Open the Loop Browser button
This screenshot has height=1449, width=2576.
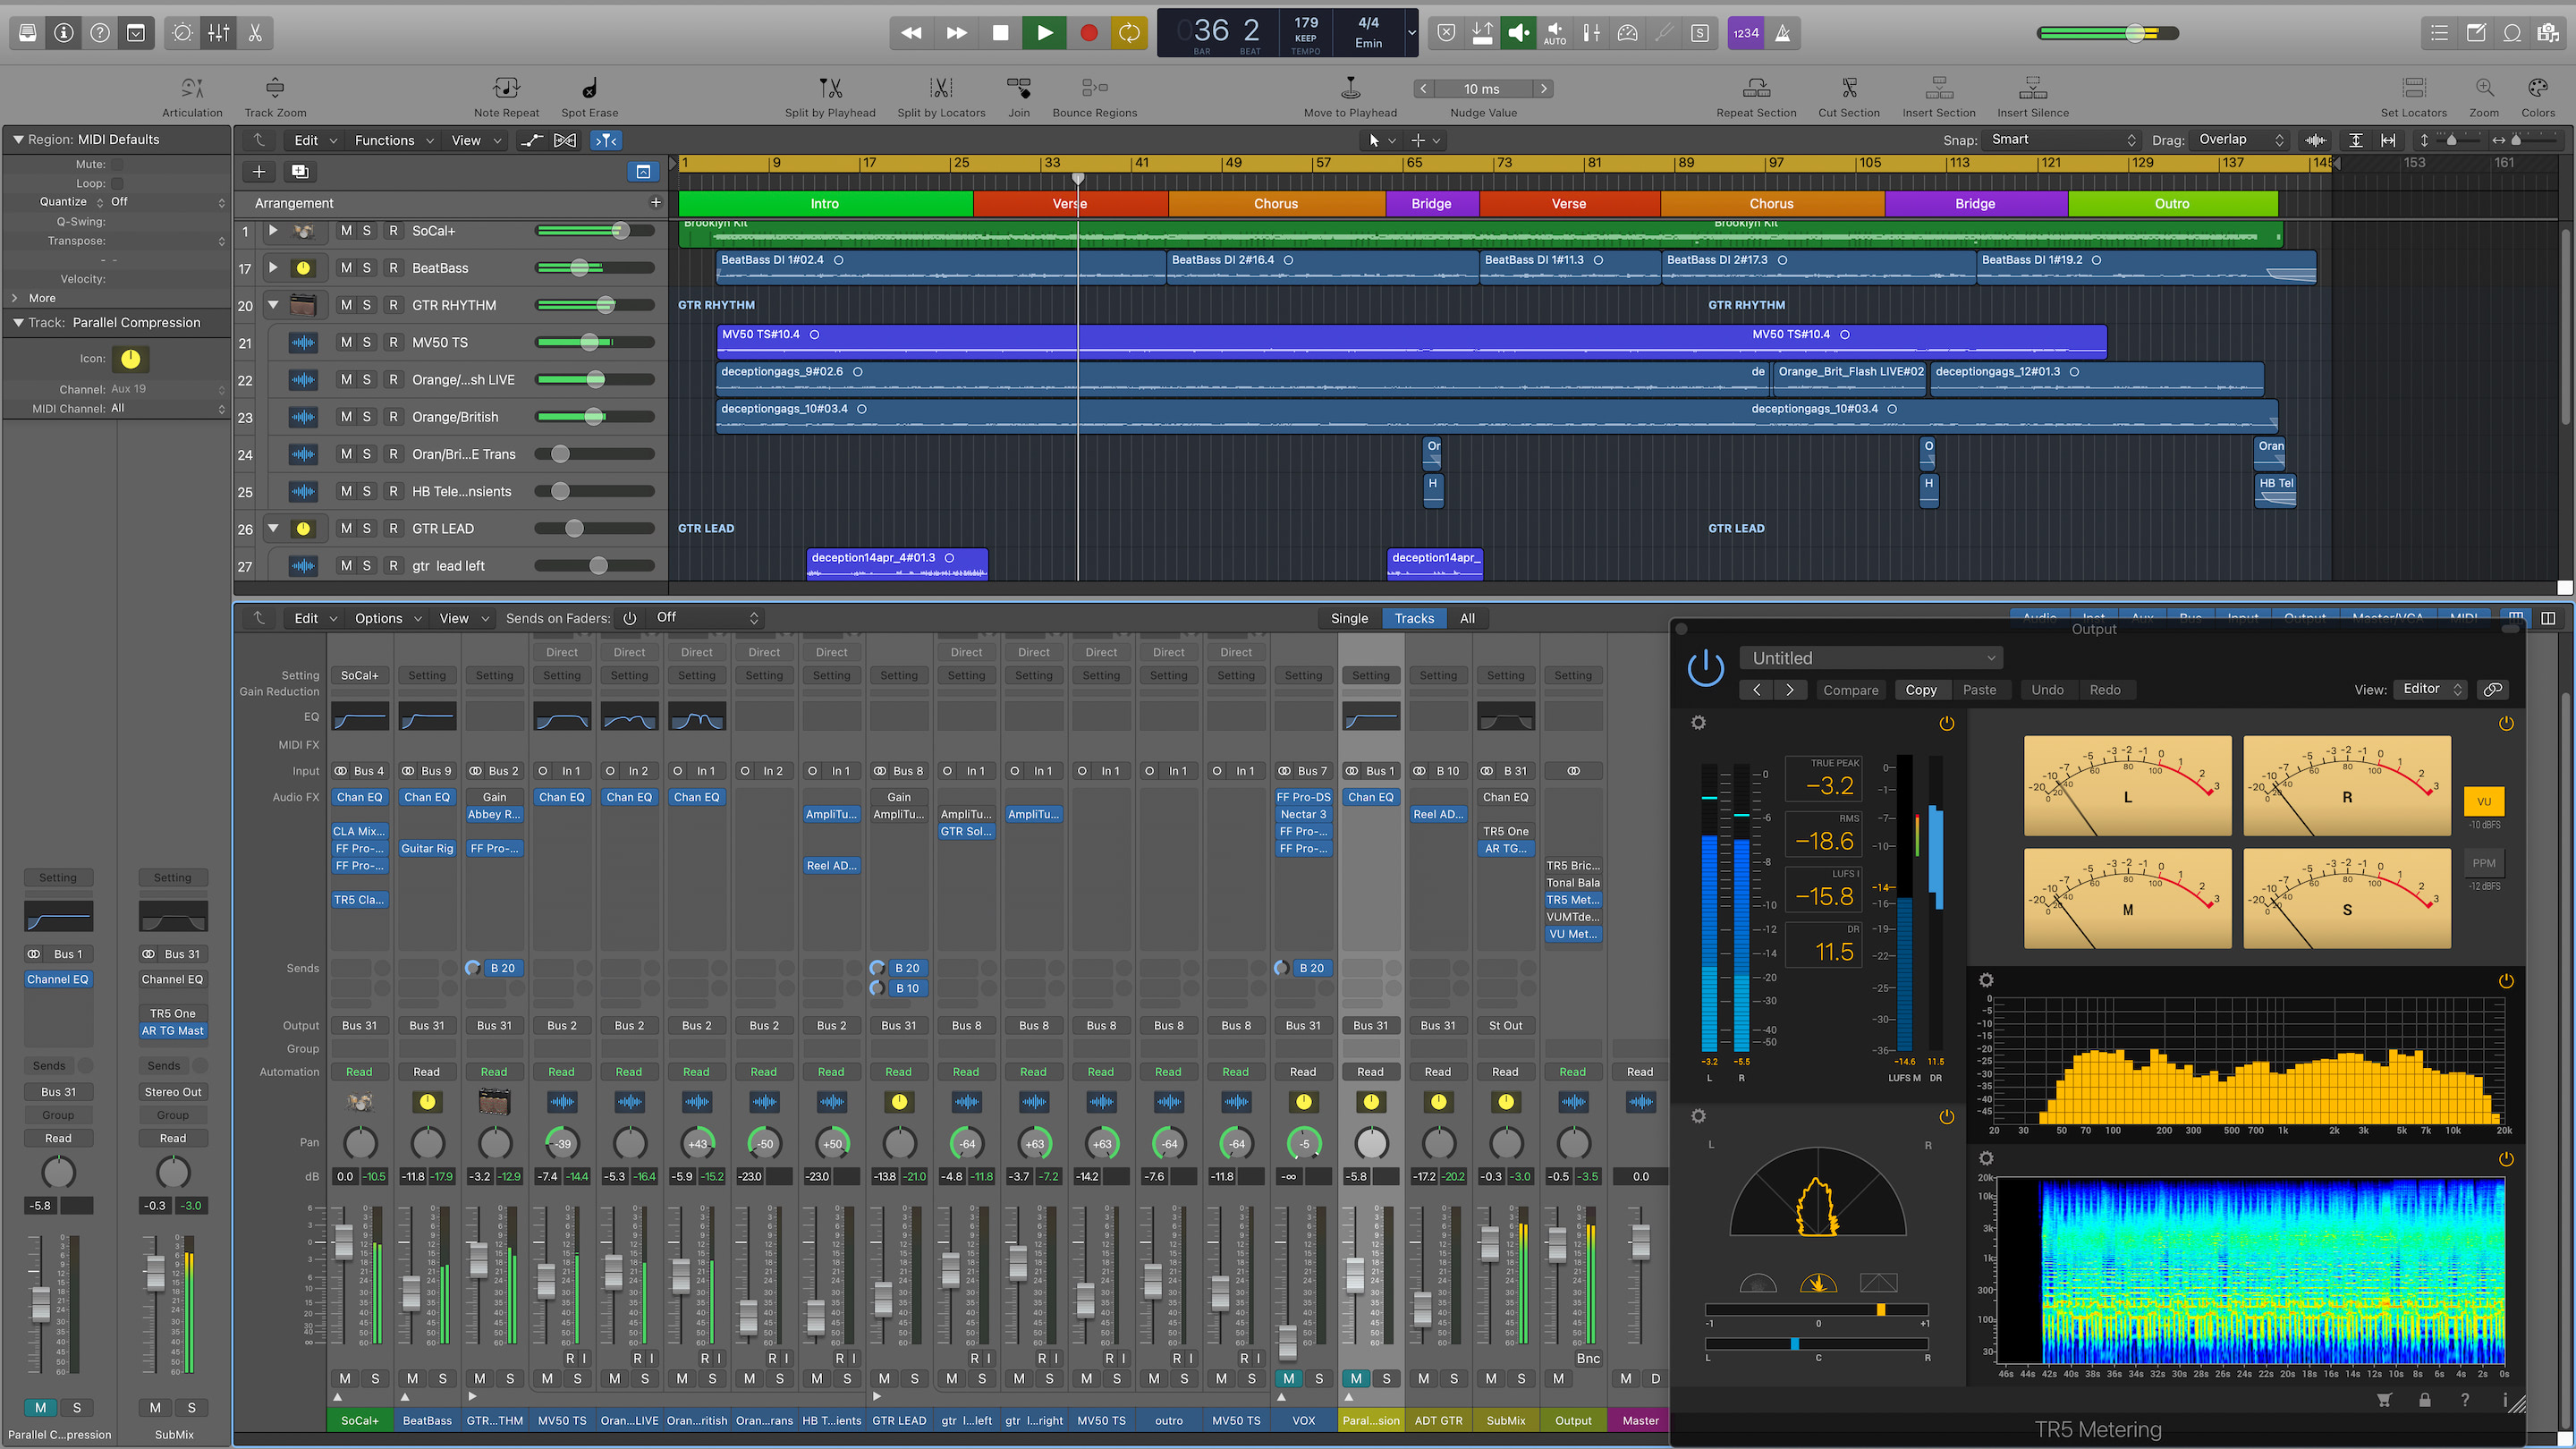point(2512,33)
